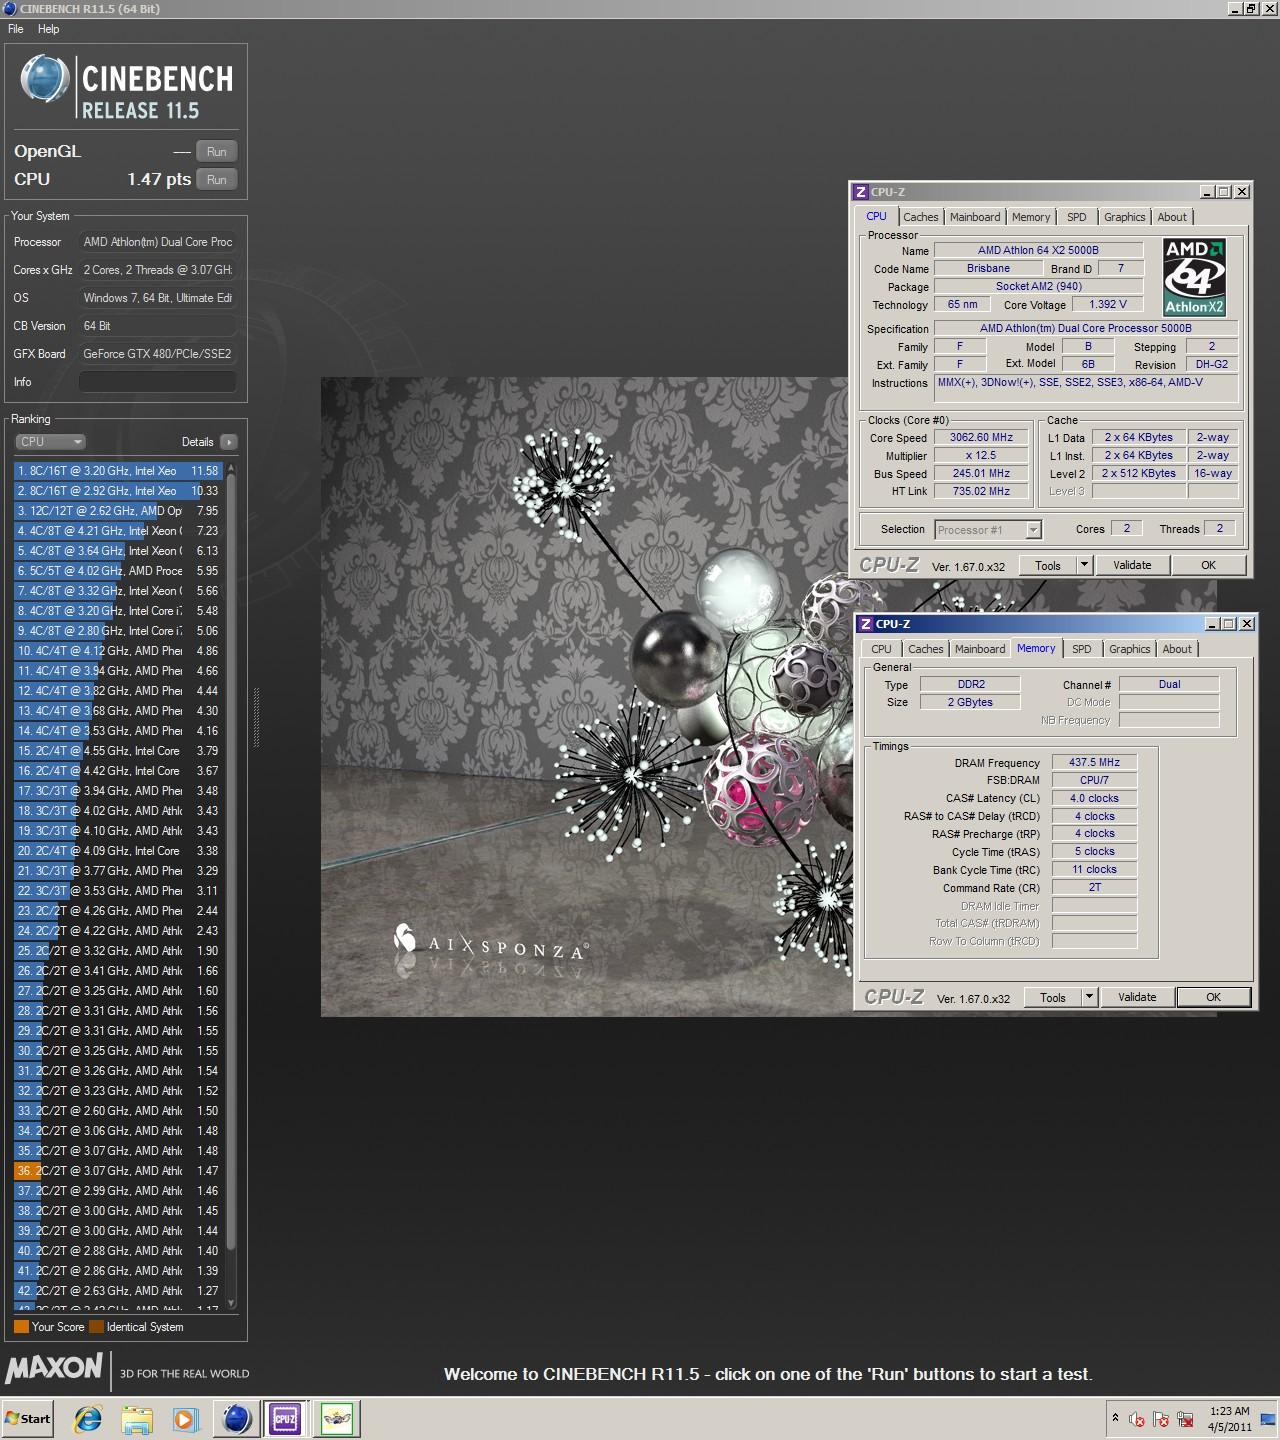1280x1440 pixels.
Task: Launch Windows Media Player from taskbar
Action: coord(185,1418)
